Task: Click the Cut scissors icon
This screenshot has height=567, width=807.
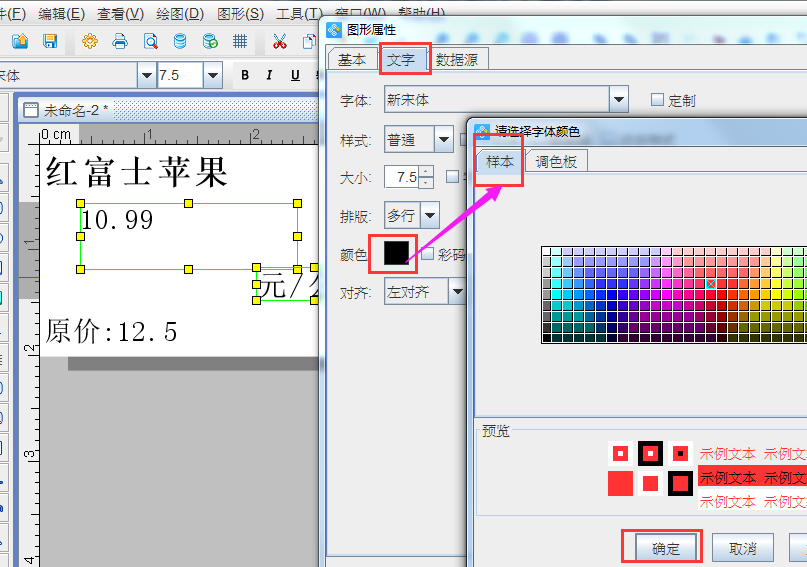Action: 280,41
